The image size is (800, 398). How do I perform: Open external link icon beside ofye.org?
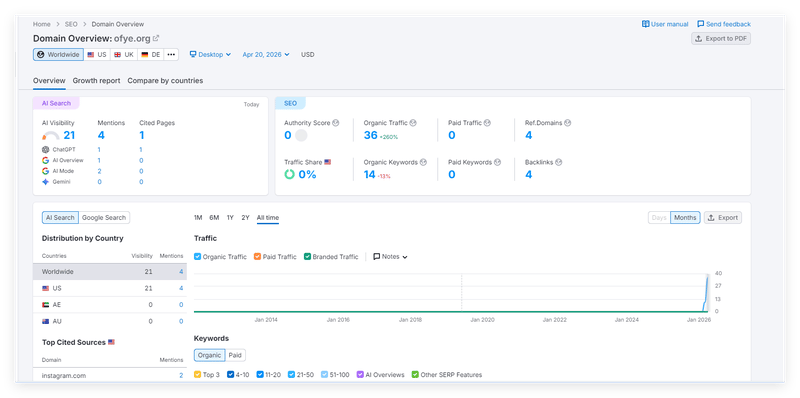(156, 38)
